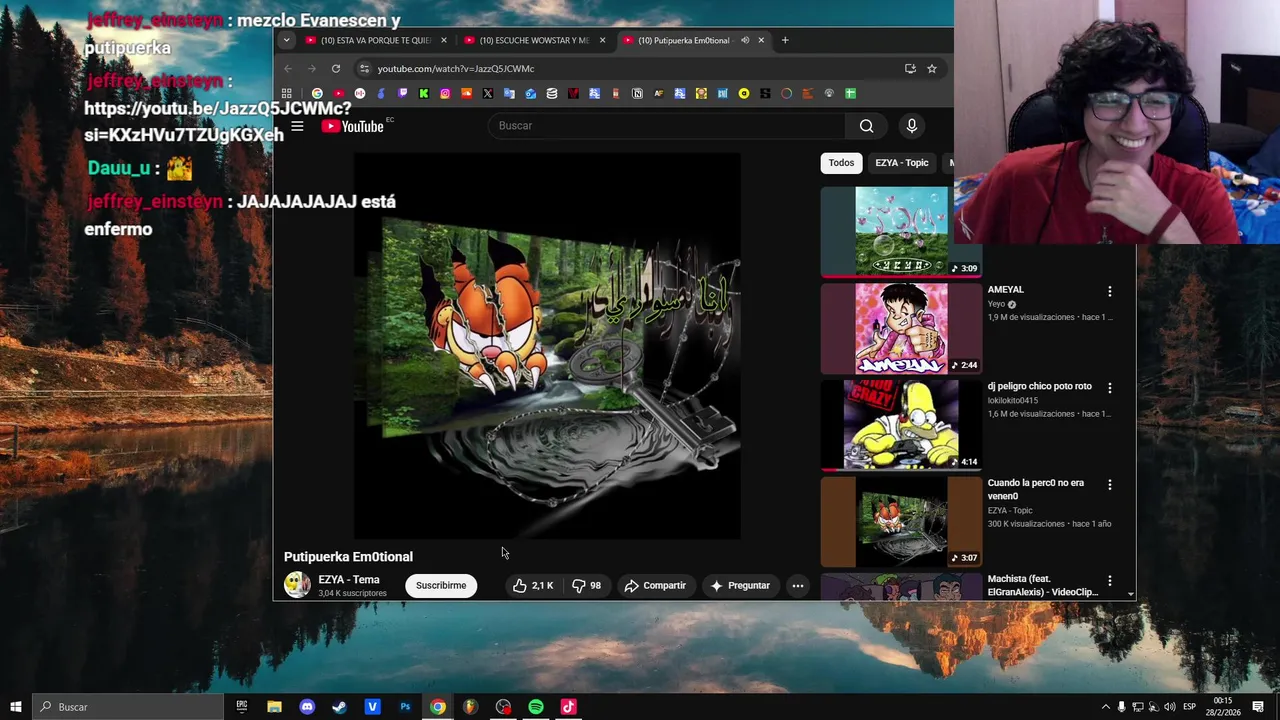Screen dimensions: 1280x720
Task: Open options for Machista video
Action: pos(1109,581)
